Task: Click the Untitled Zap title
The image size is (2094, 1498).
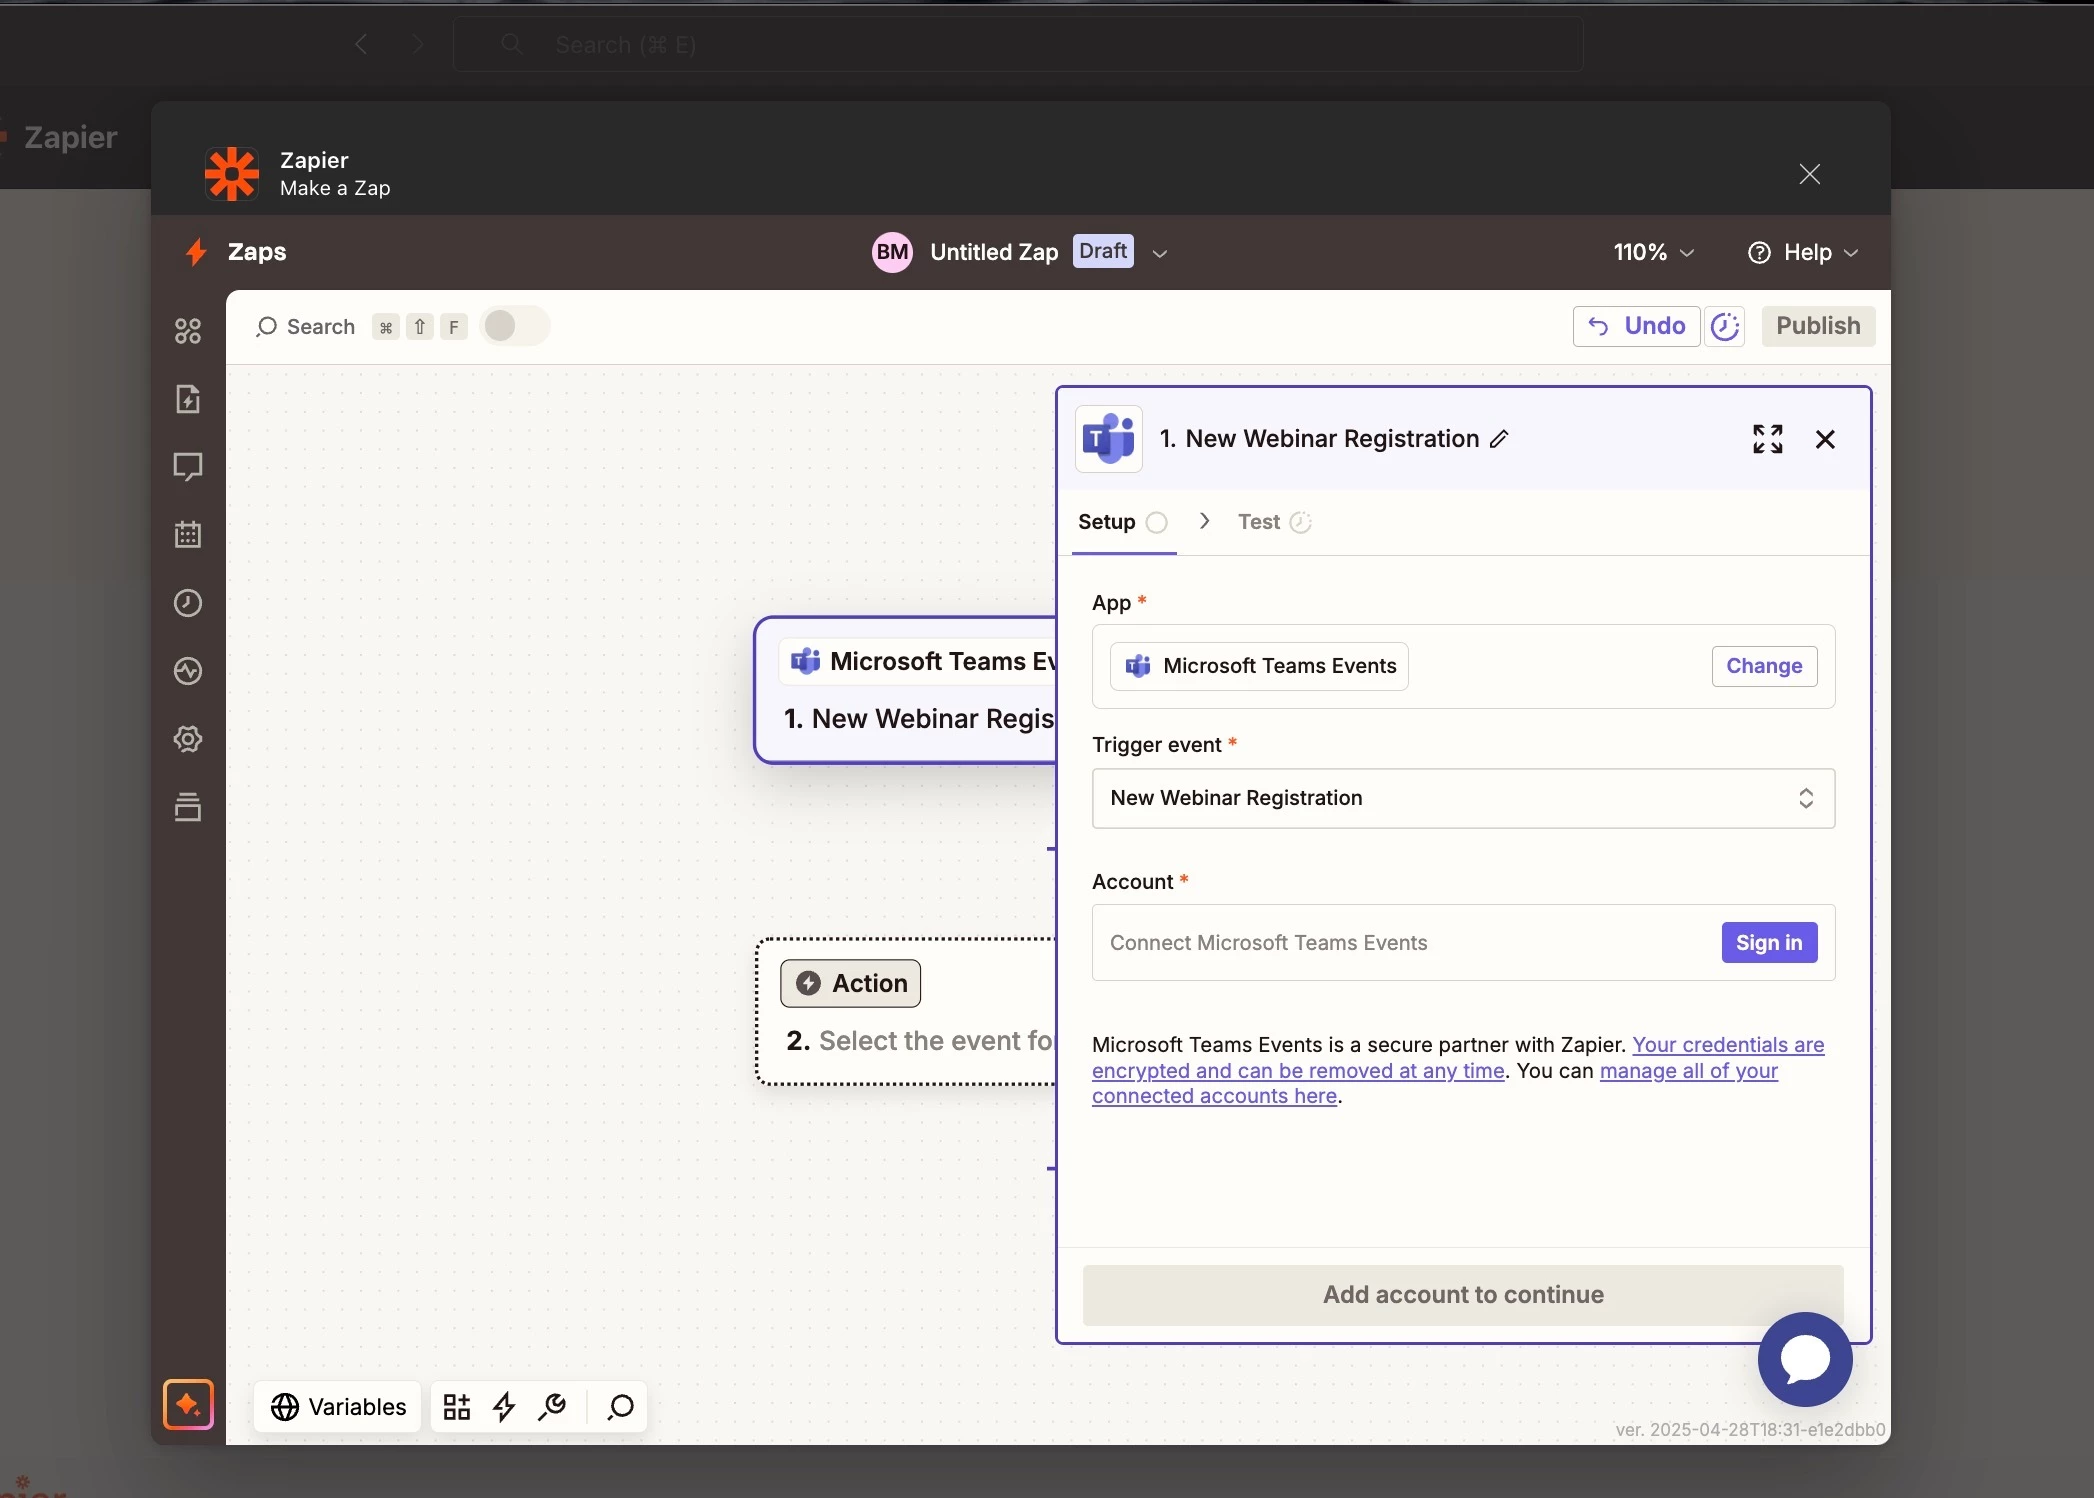Action: tap(994, 252)
